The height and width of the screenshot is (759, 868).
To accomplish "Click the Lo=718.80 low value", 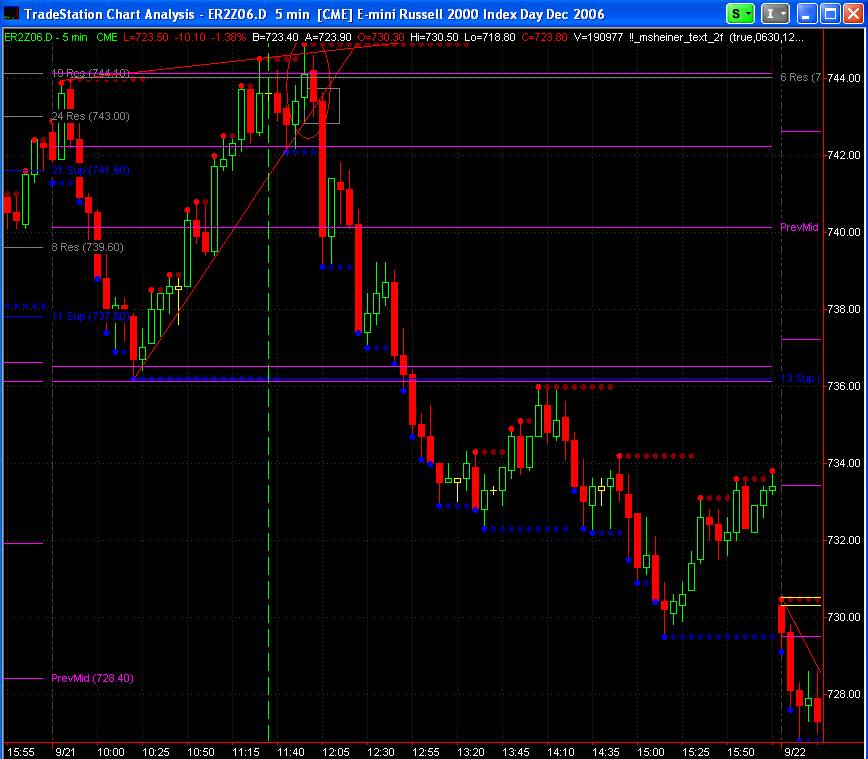I will [489, 38].
